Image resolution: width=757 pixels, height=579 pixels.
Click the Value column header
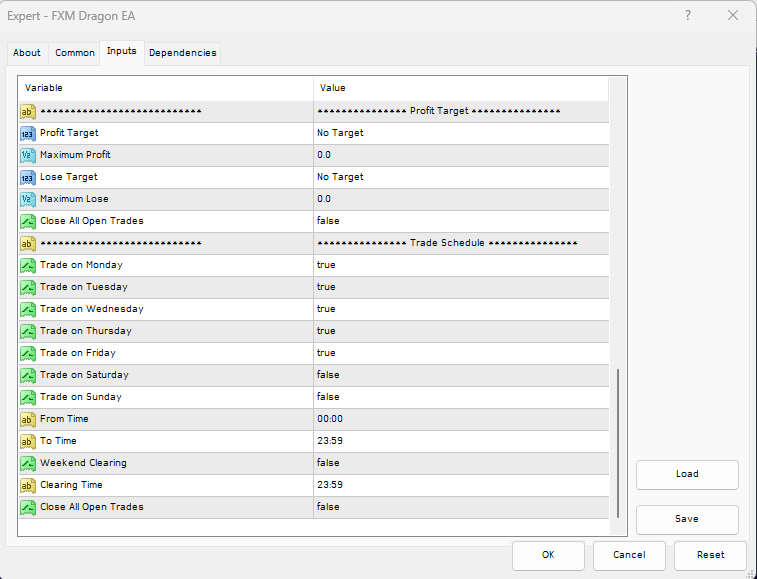(461, 88)
